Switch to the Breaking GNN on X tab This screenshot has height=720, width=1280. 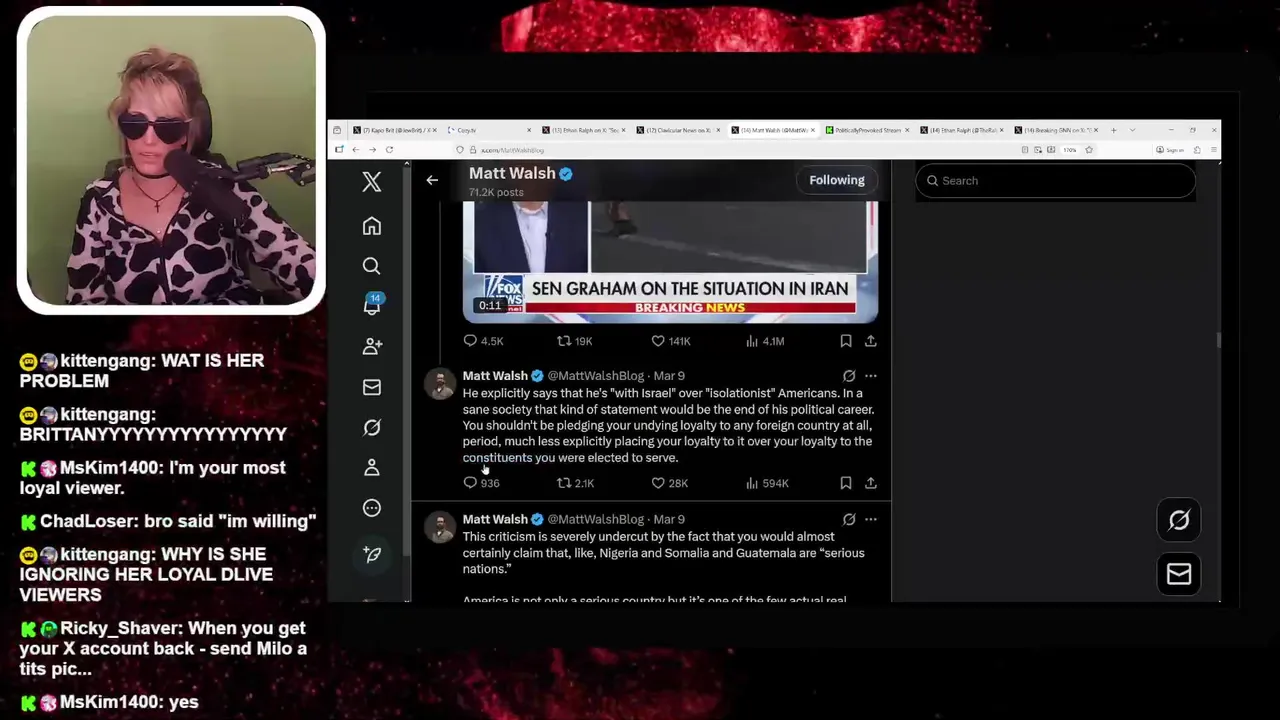pos(1056,130)
